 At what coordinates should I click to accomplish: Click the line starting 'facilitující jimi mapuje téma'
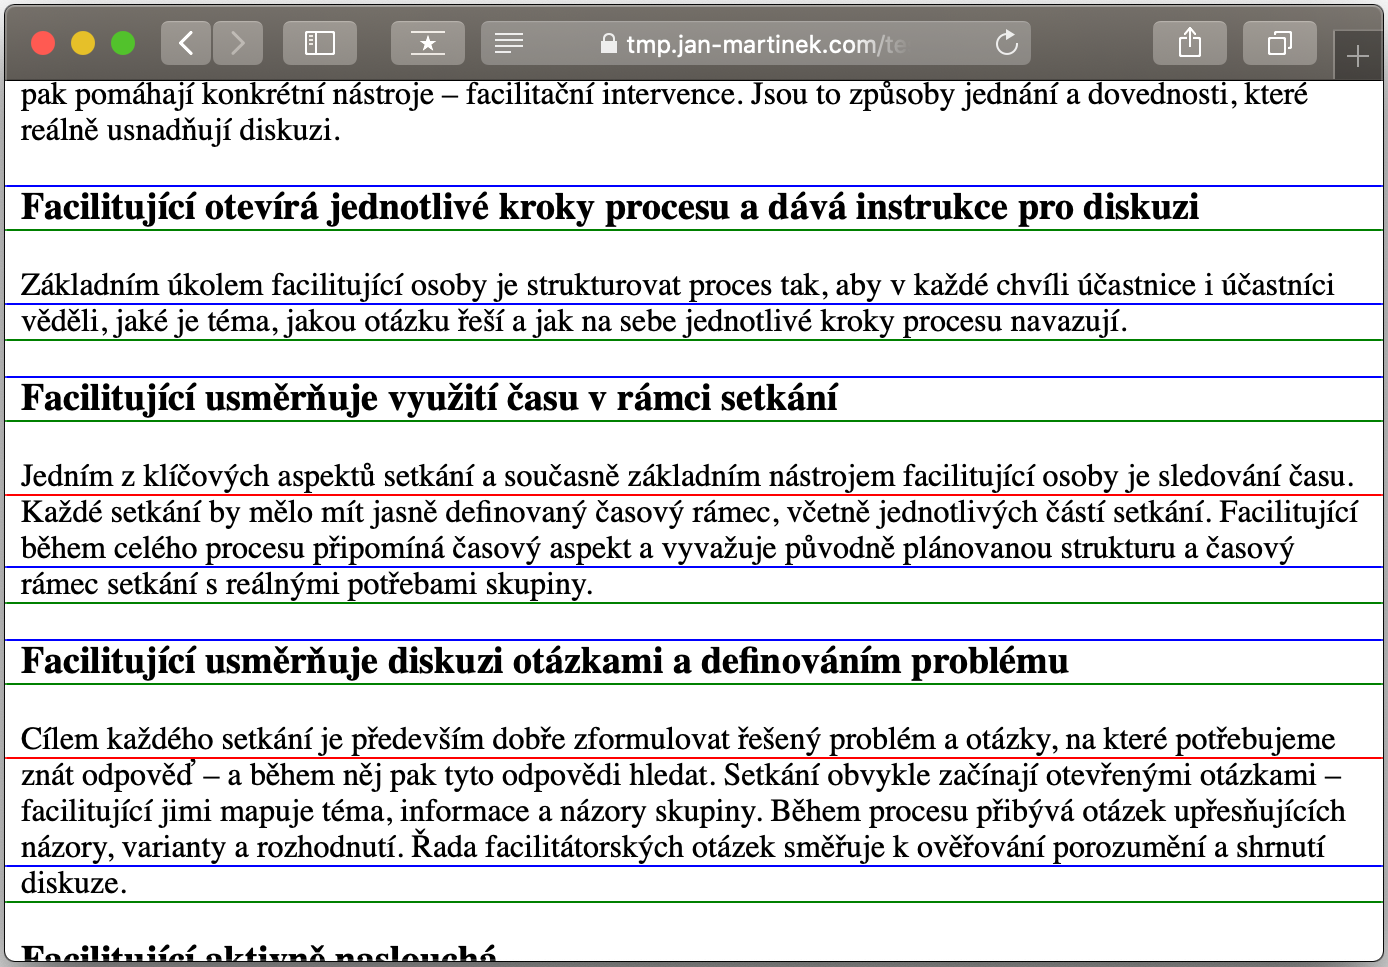(683, 812)
